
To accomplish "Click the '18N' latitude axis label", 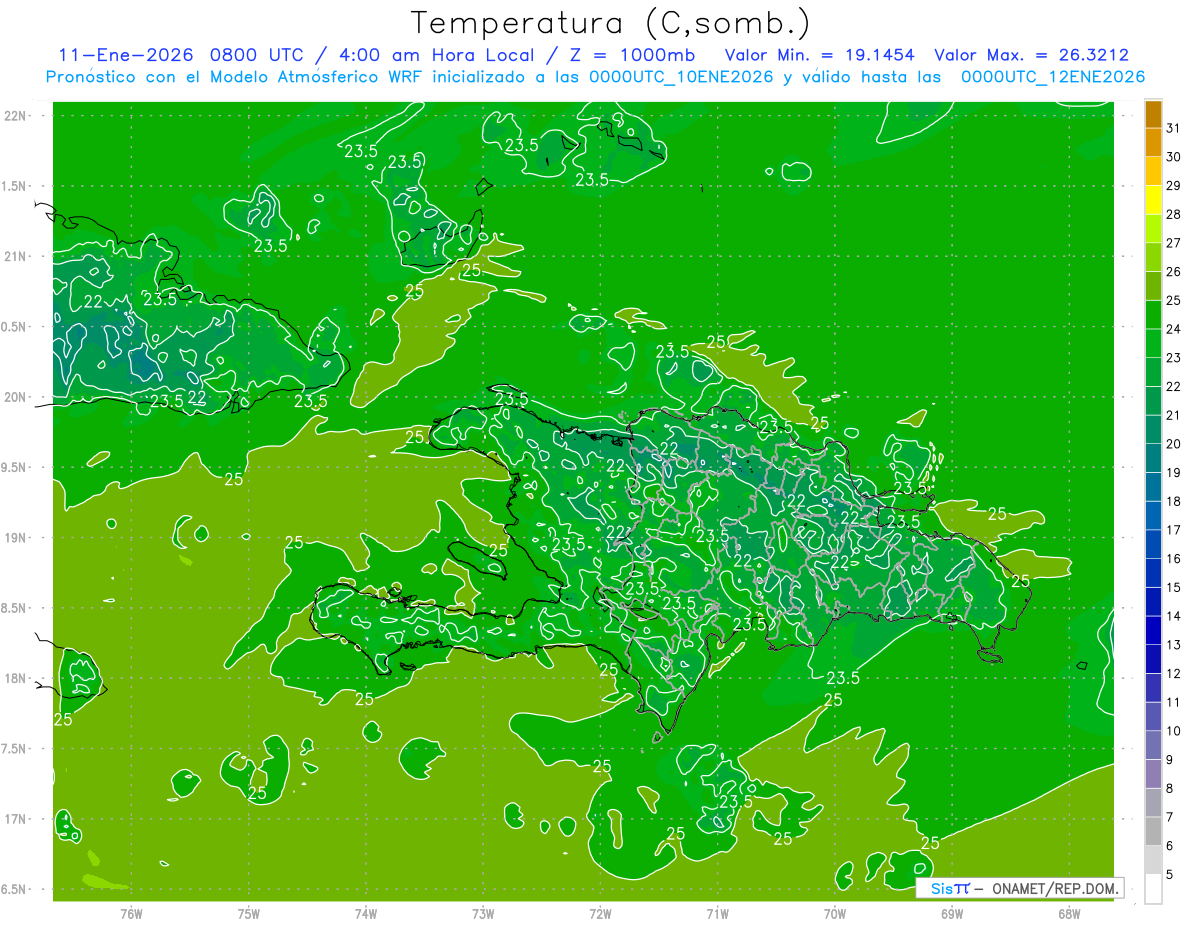I will 16,678.
